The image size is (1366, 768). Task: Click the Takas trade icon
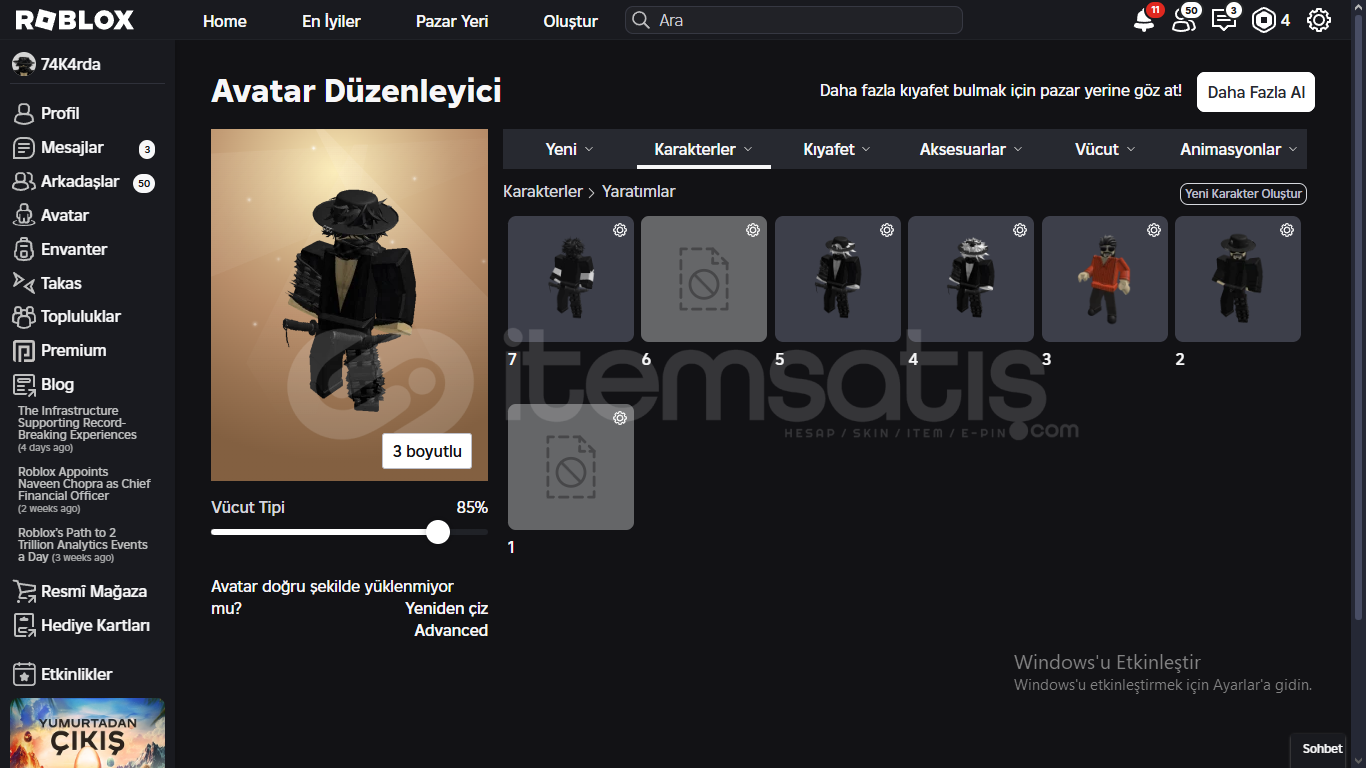pos(24,283)
